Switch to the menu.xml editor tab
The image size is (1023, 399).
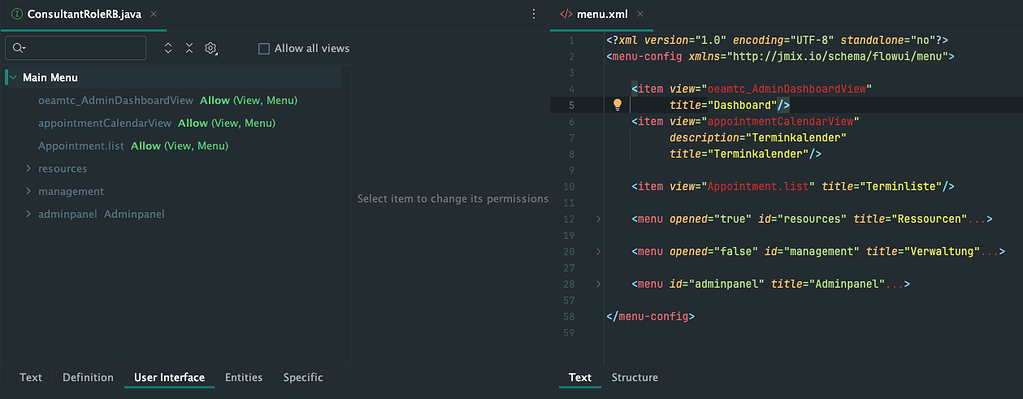(x=603, y=14)
